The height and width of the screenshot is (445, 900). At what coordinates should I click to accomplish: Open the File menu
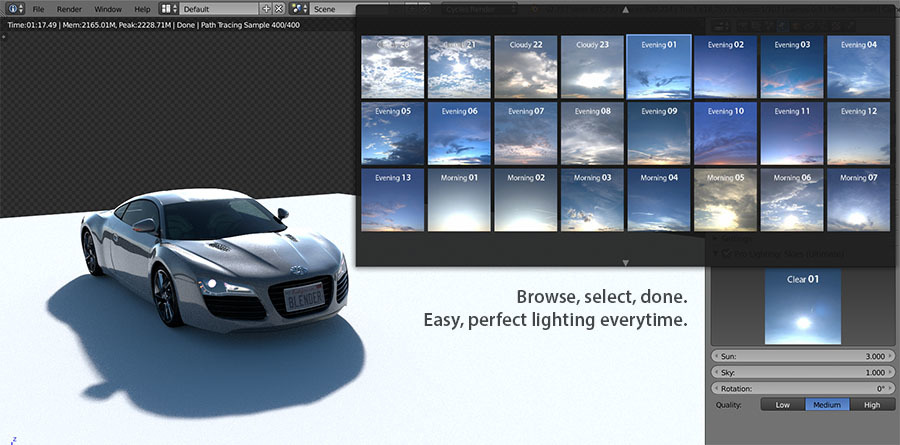click(39, 8)
